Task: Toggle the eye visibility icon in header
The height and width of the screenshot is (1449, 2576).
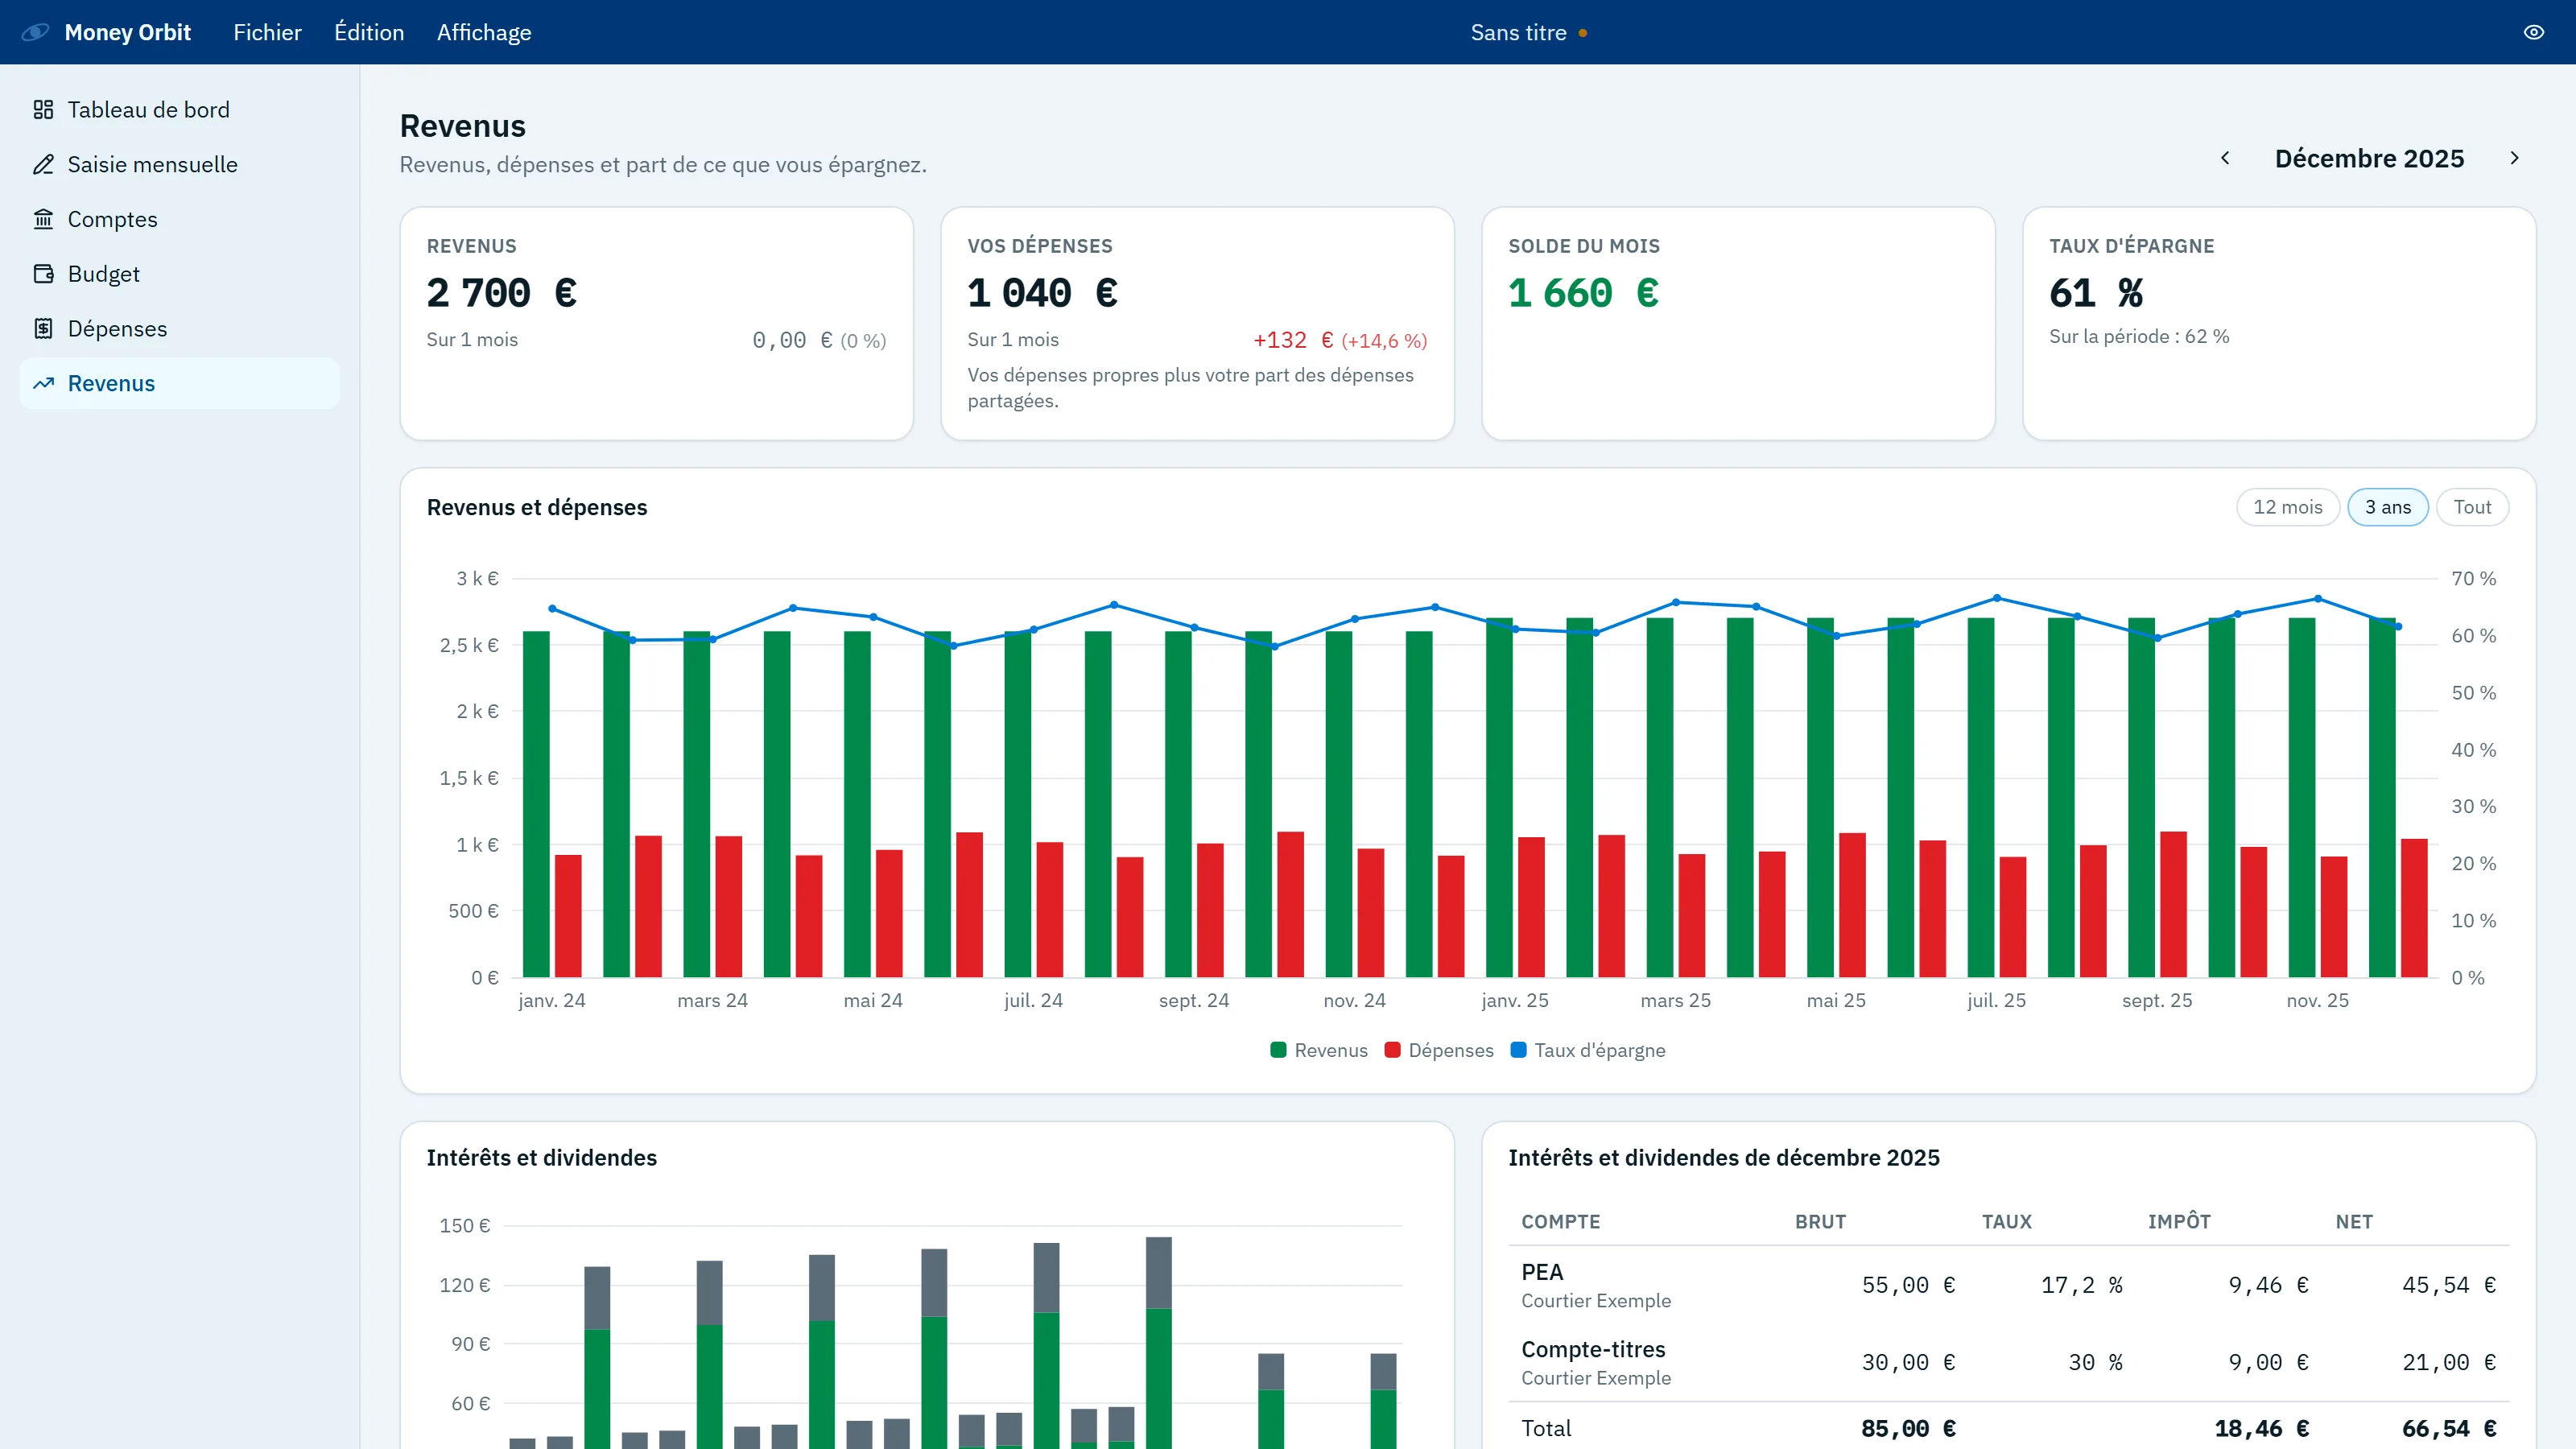Action: [x=2533, y=32]
